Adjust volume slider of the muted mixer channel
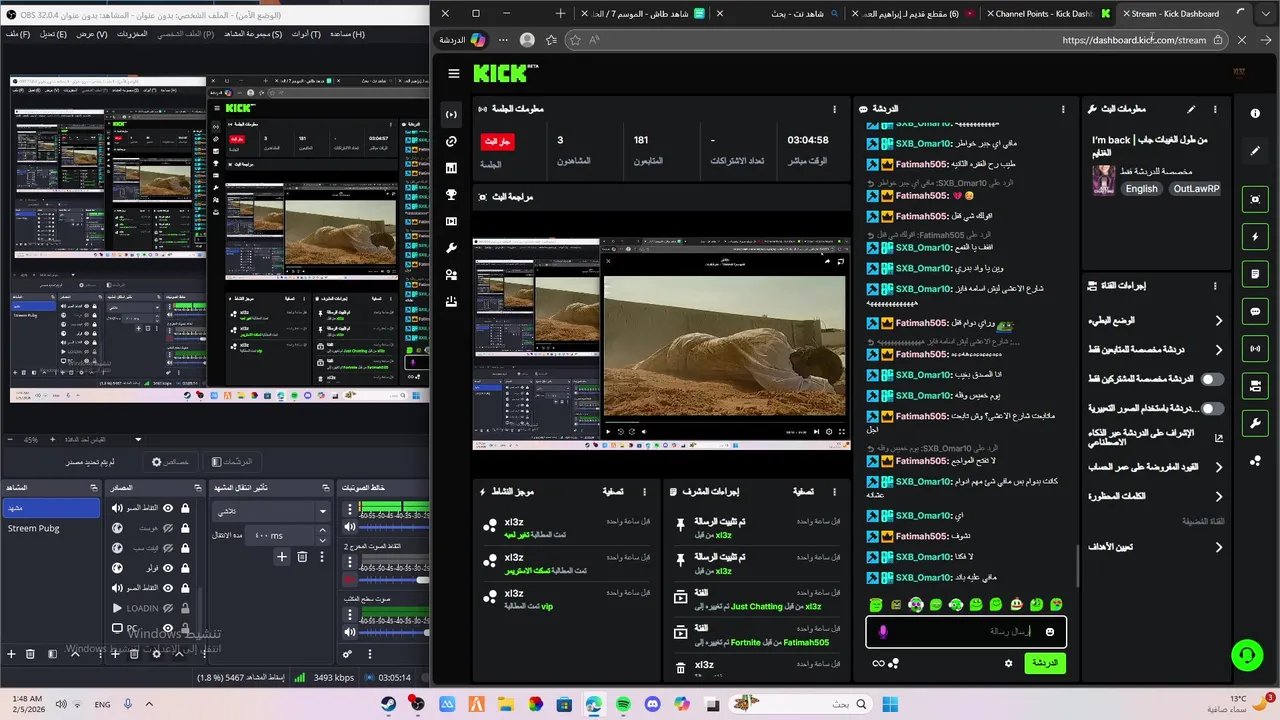Viewport: 1280px width, 720px height. point(393,580)
